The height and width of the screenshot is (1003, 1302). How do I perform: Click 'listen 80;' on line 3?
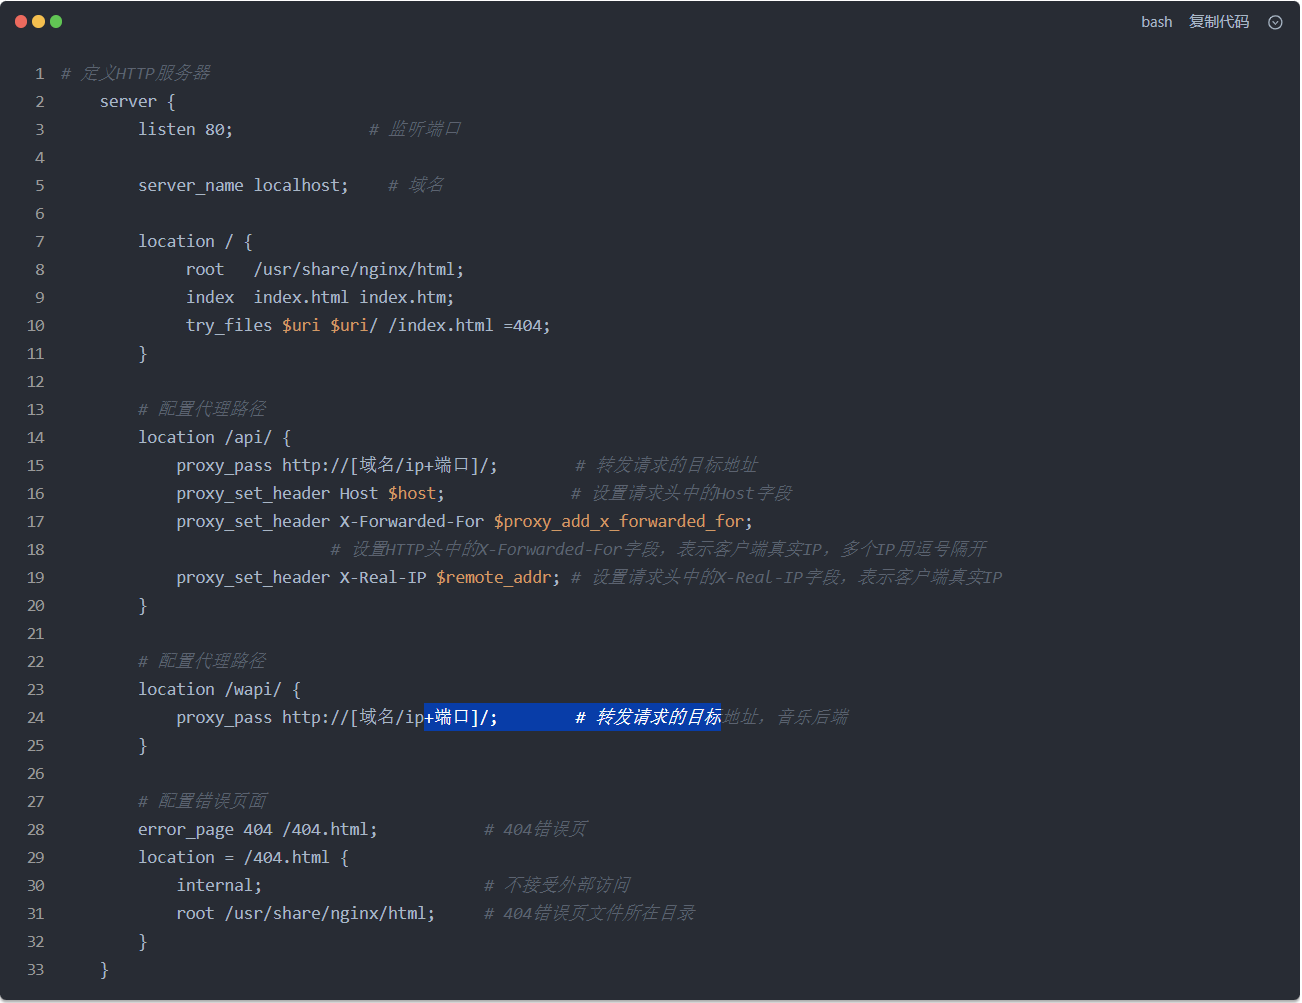pos(185,129)
